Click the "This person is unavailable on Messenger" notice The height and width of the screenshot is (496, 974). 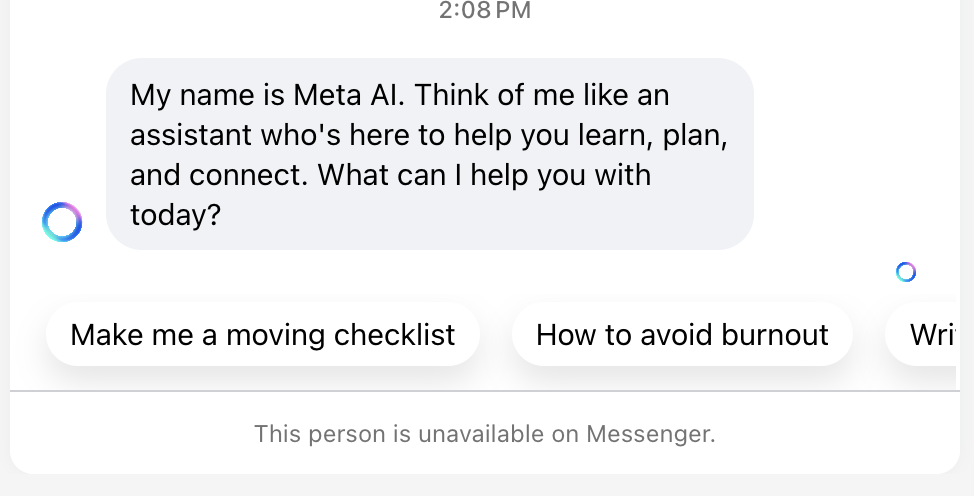[485, 434]
